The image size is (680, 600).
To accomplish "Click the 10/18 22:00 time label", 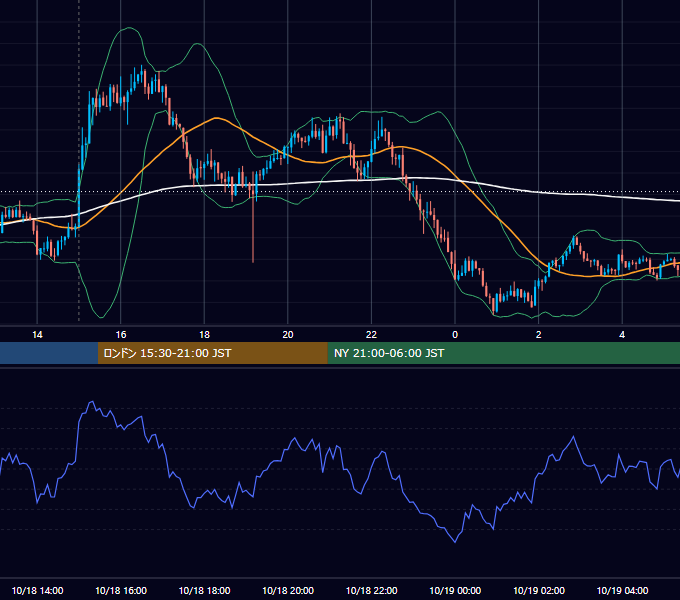I will 371,590.
